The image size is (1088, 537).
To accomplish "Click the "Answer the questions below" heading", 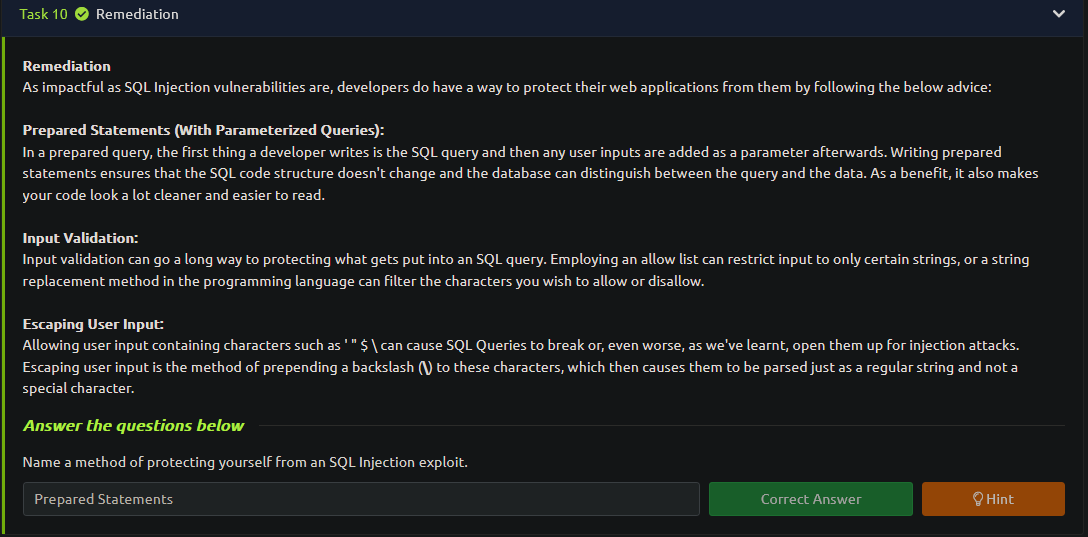I will pos(133,425).
